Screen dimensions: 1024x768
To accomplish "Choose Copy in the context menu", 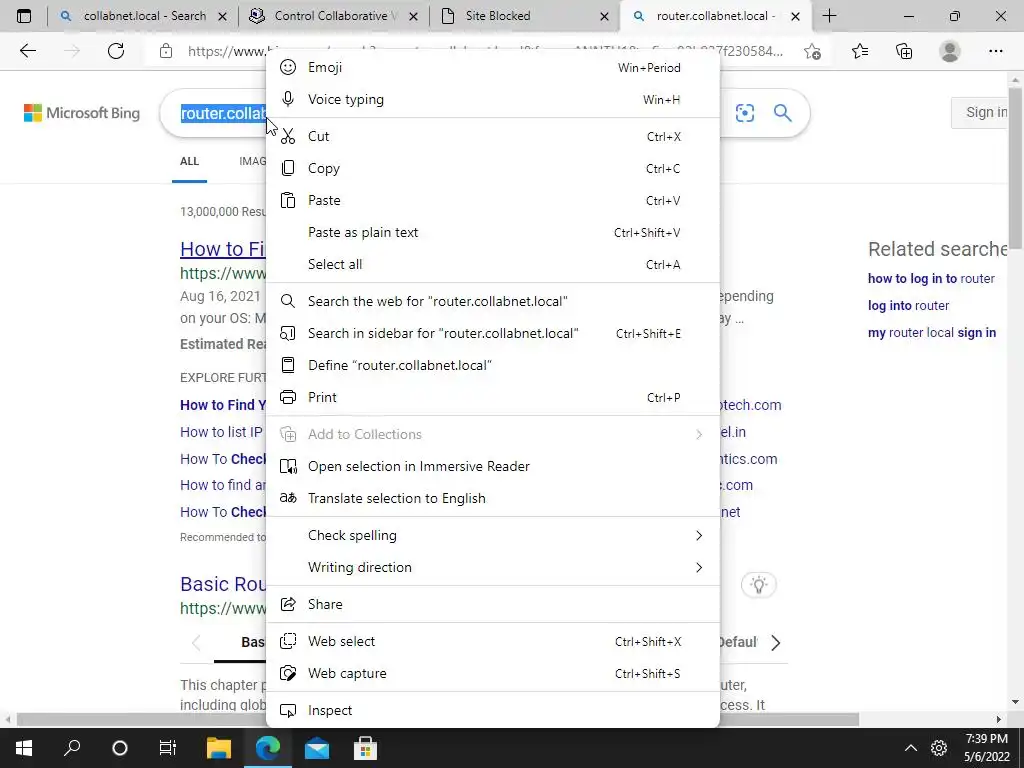I will [x=492, y=168].
